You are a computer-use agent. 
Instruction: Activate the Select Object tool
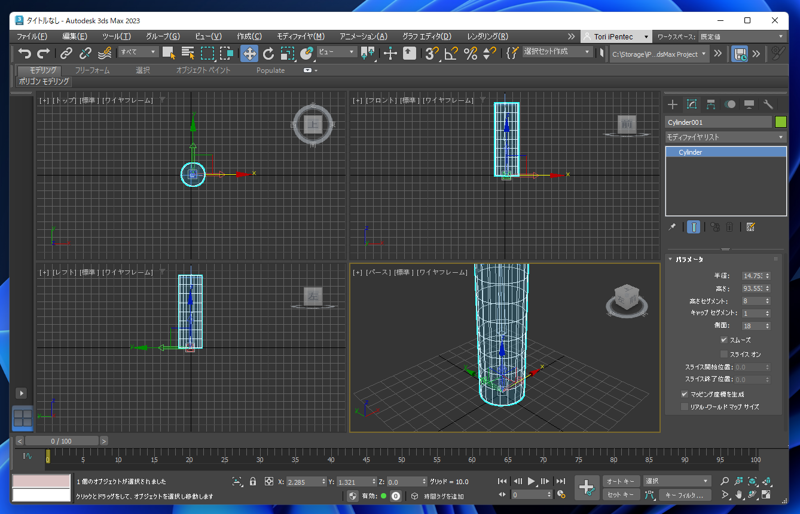coord(169,53)
